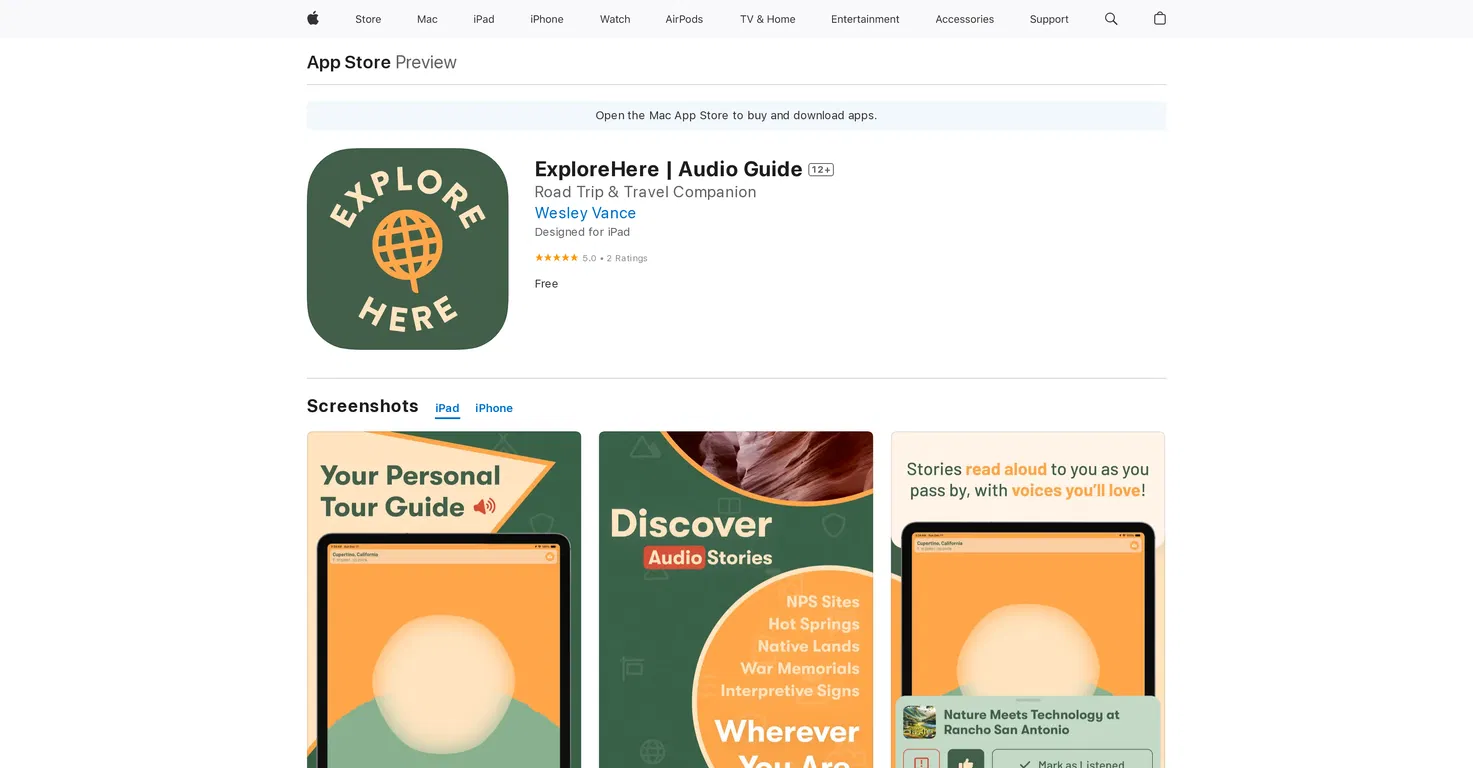This screenshot has height=768, width=1473.
Task: Open the shopping bag icon
Action: 1160,18
